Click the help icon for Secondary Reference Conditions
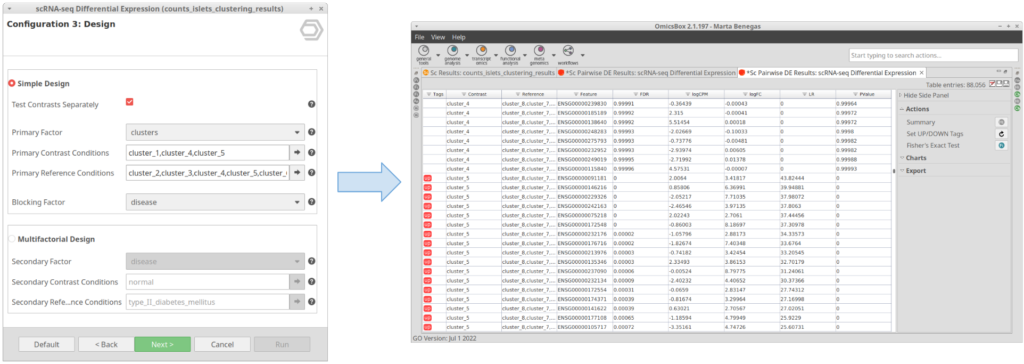This screenshot has width=1024, height=364. 312,302
